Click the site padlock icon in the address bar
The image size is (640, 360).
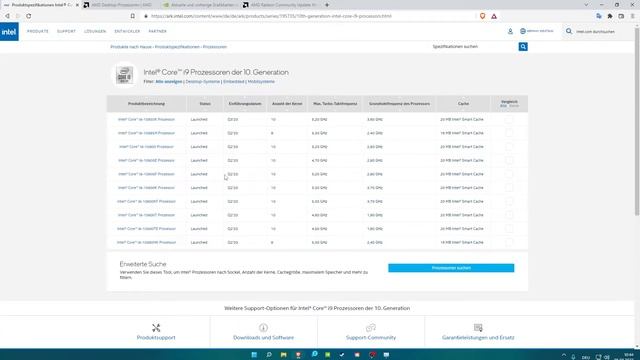(x=146, y=16)
